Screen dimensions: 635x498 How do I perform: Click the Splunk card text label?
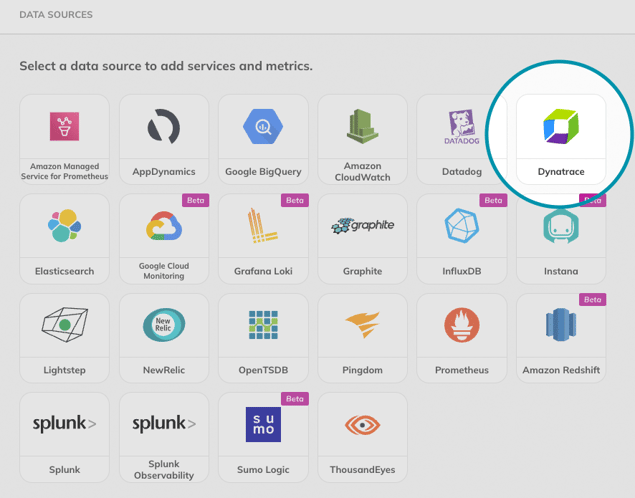pyautogui.click(x=64, y=470)
